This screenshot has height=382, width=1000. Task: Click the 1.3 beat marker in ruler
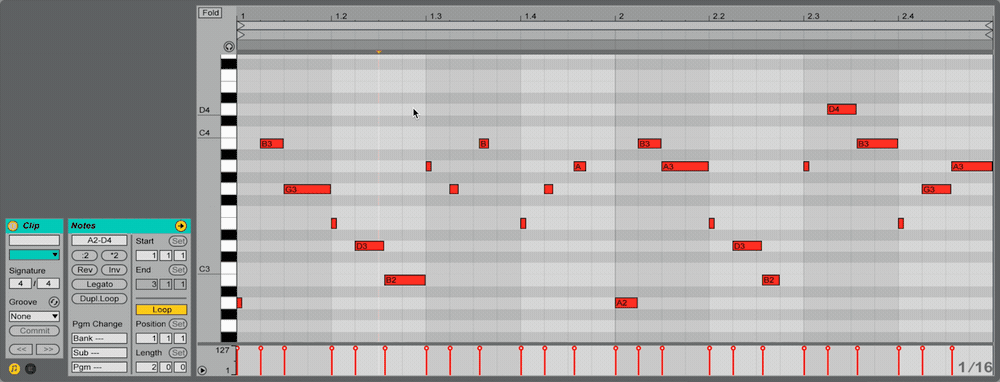click(436, 16)
